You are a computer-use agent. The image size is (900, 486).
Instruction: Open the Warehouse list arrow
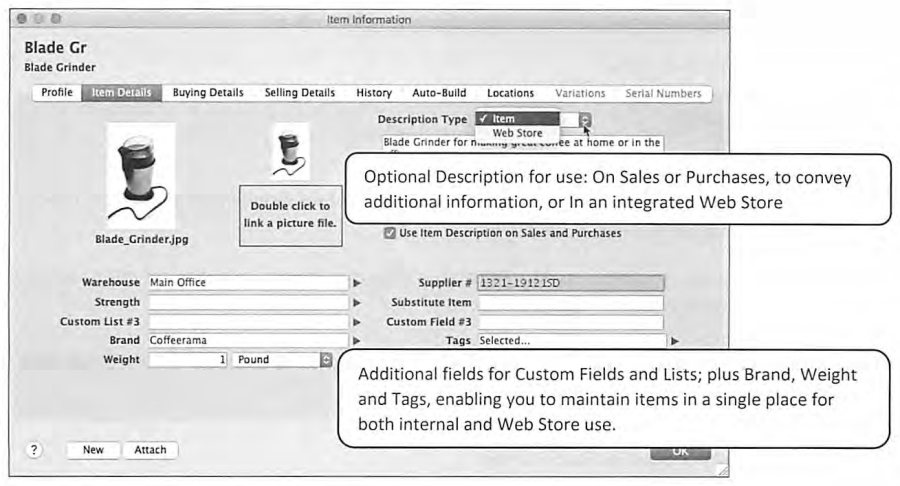tap(357, 283)
